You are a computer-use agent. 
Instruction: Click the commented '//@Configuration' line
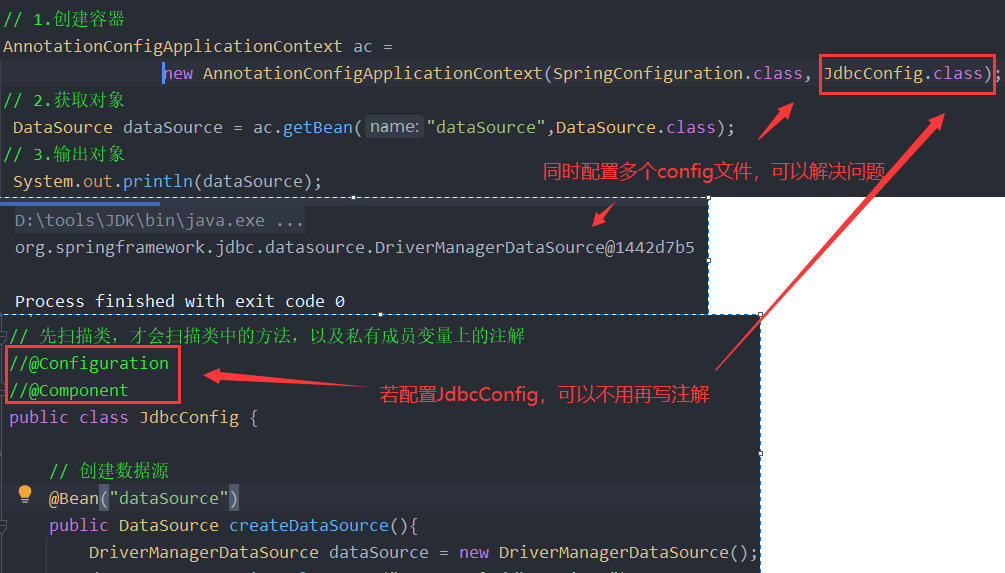pos(89,363)
